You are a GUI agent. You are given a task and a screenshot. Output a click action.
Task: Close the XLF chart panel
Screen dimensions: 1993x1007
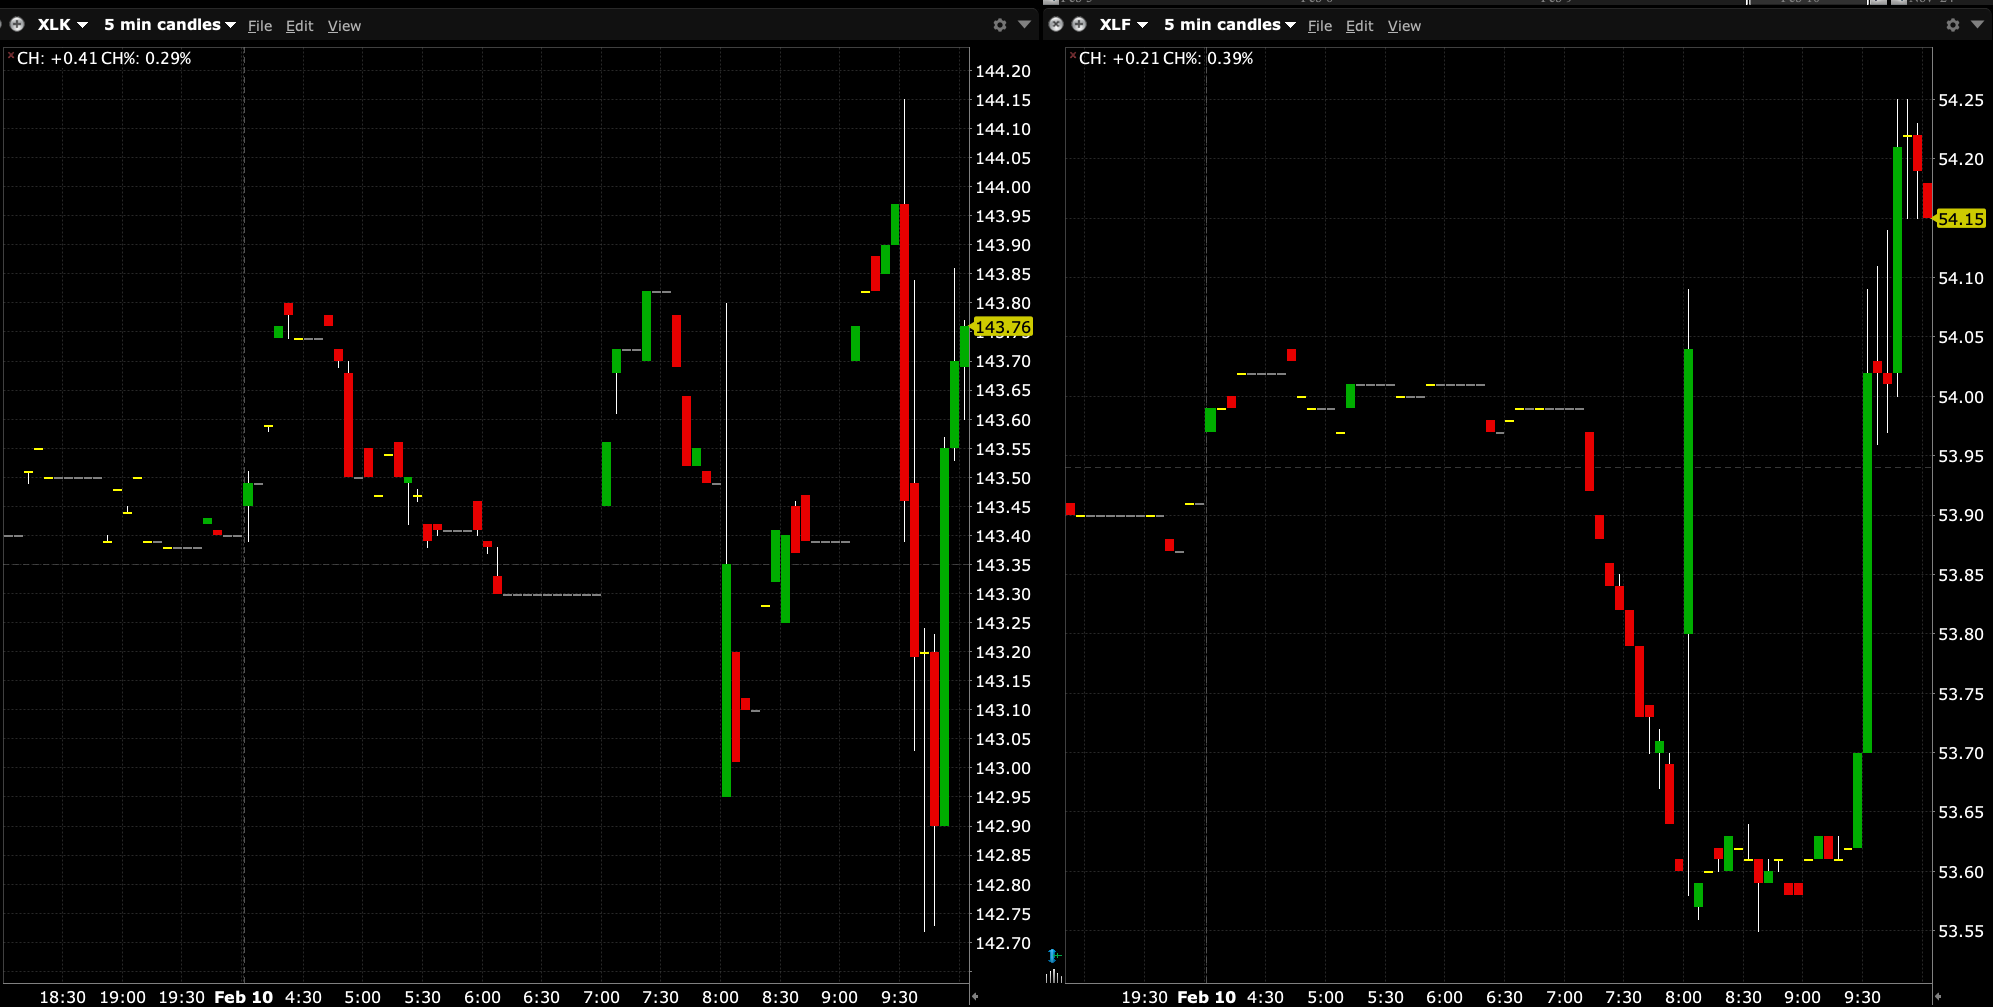pyautogui.click(x=1056, y=24)
